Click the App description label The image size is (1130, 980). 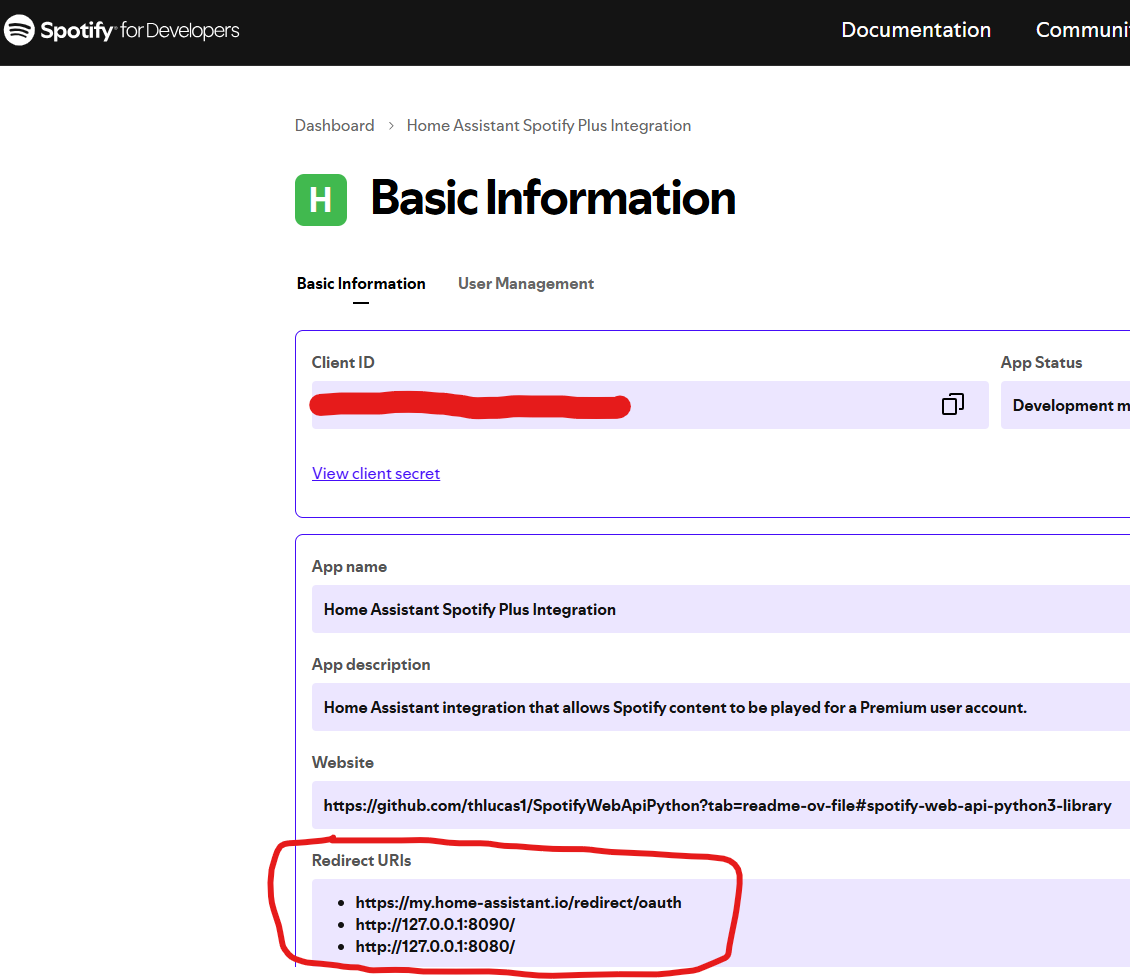pos(370,664)
